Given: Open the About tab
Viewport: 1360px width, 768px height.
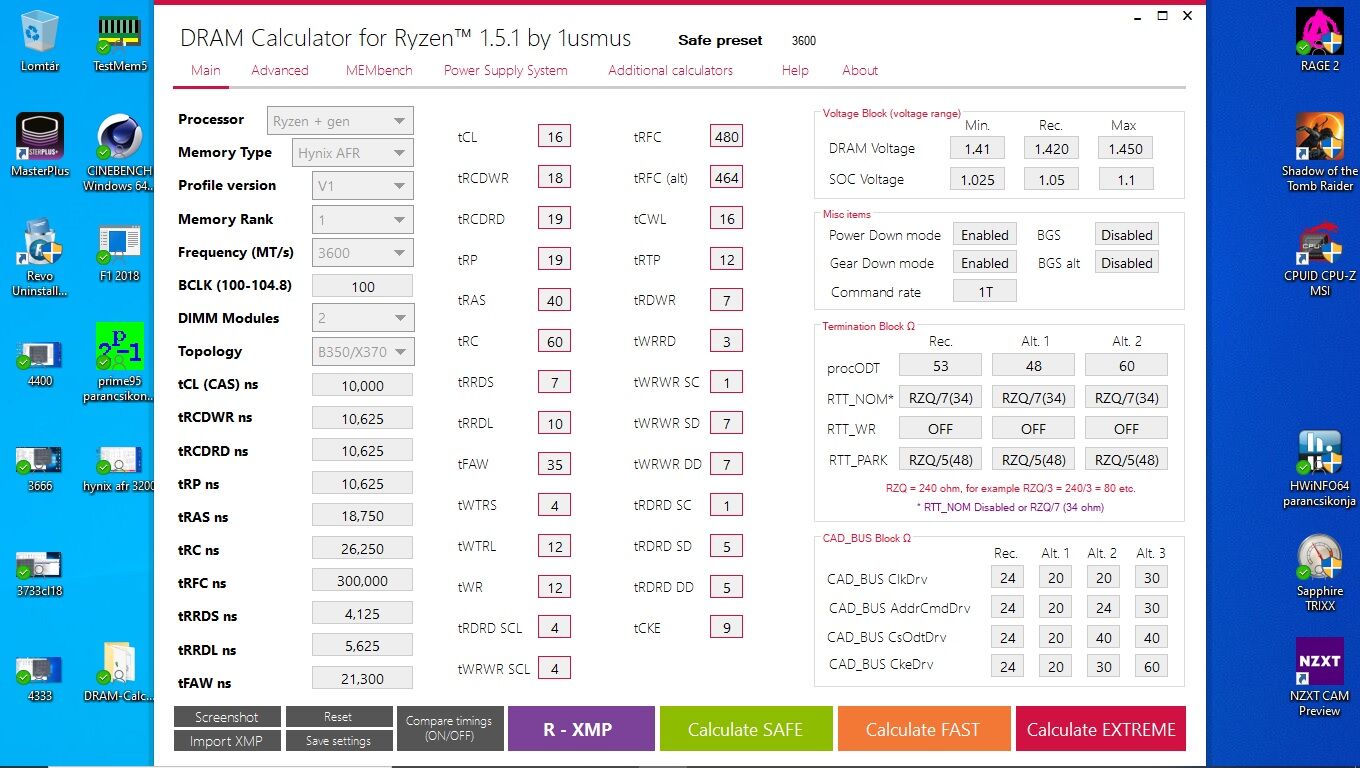Looking at the screenshot, I should pyautogui.click(x=860, y=70).
